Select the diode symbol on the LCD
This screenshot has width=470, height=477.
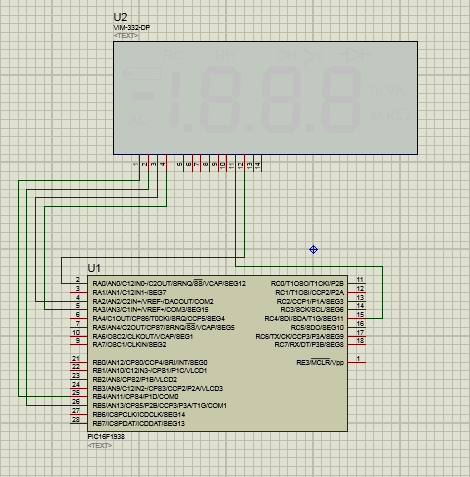(x=355, y=55)
